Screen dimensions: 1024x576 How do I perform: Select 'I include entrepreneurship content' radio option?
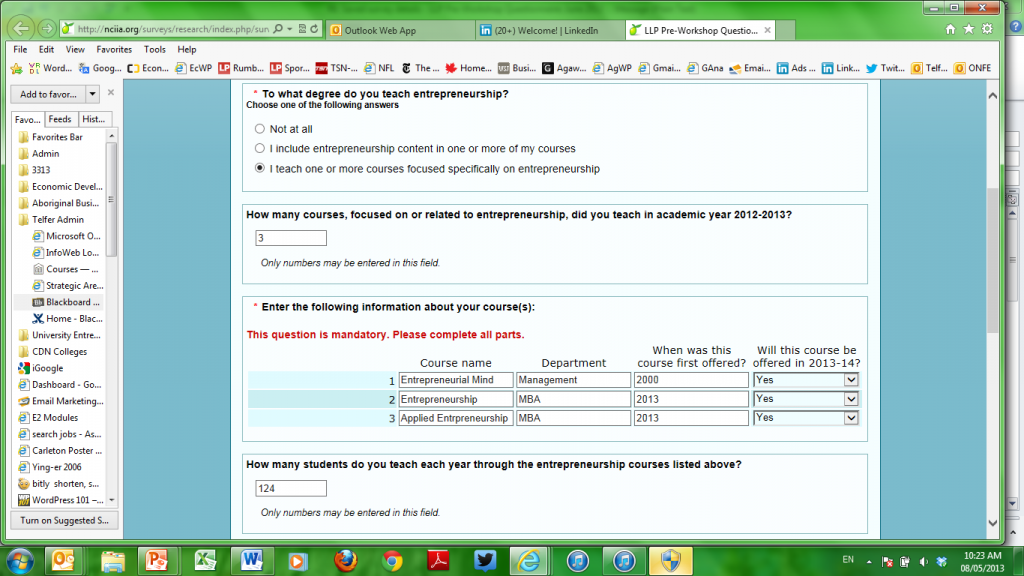(x=260, y=148)
